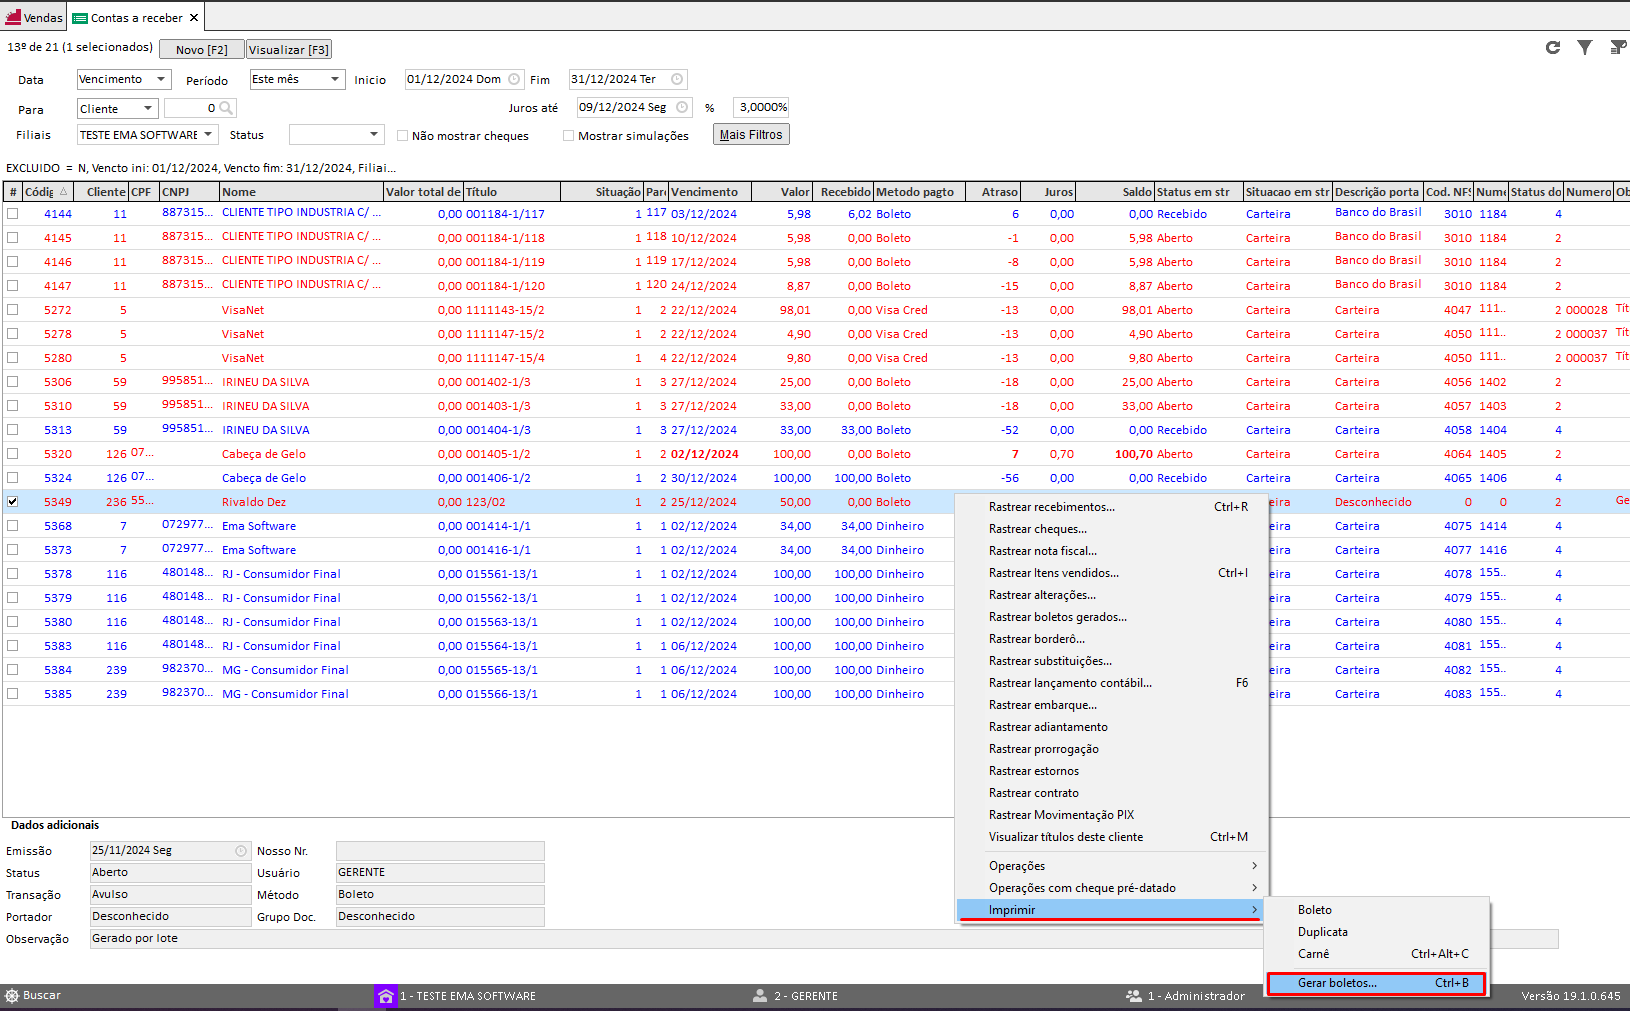
Task: Check the row checkbox for code 5272
Action: point(12,309)
